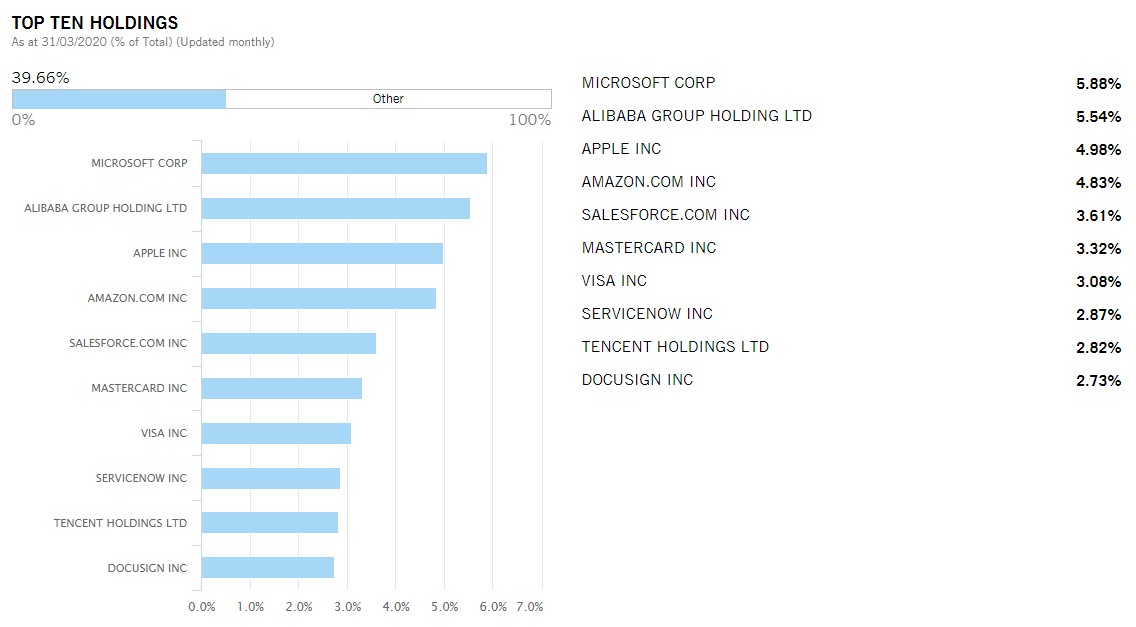Click Tencent Holdings Ltd in the right list
The image size is (1136, 627).
(x=675, y=347)
